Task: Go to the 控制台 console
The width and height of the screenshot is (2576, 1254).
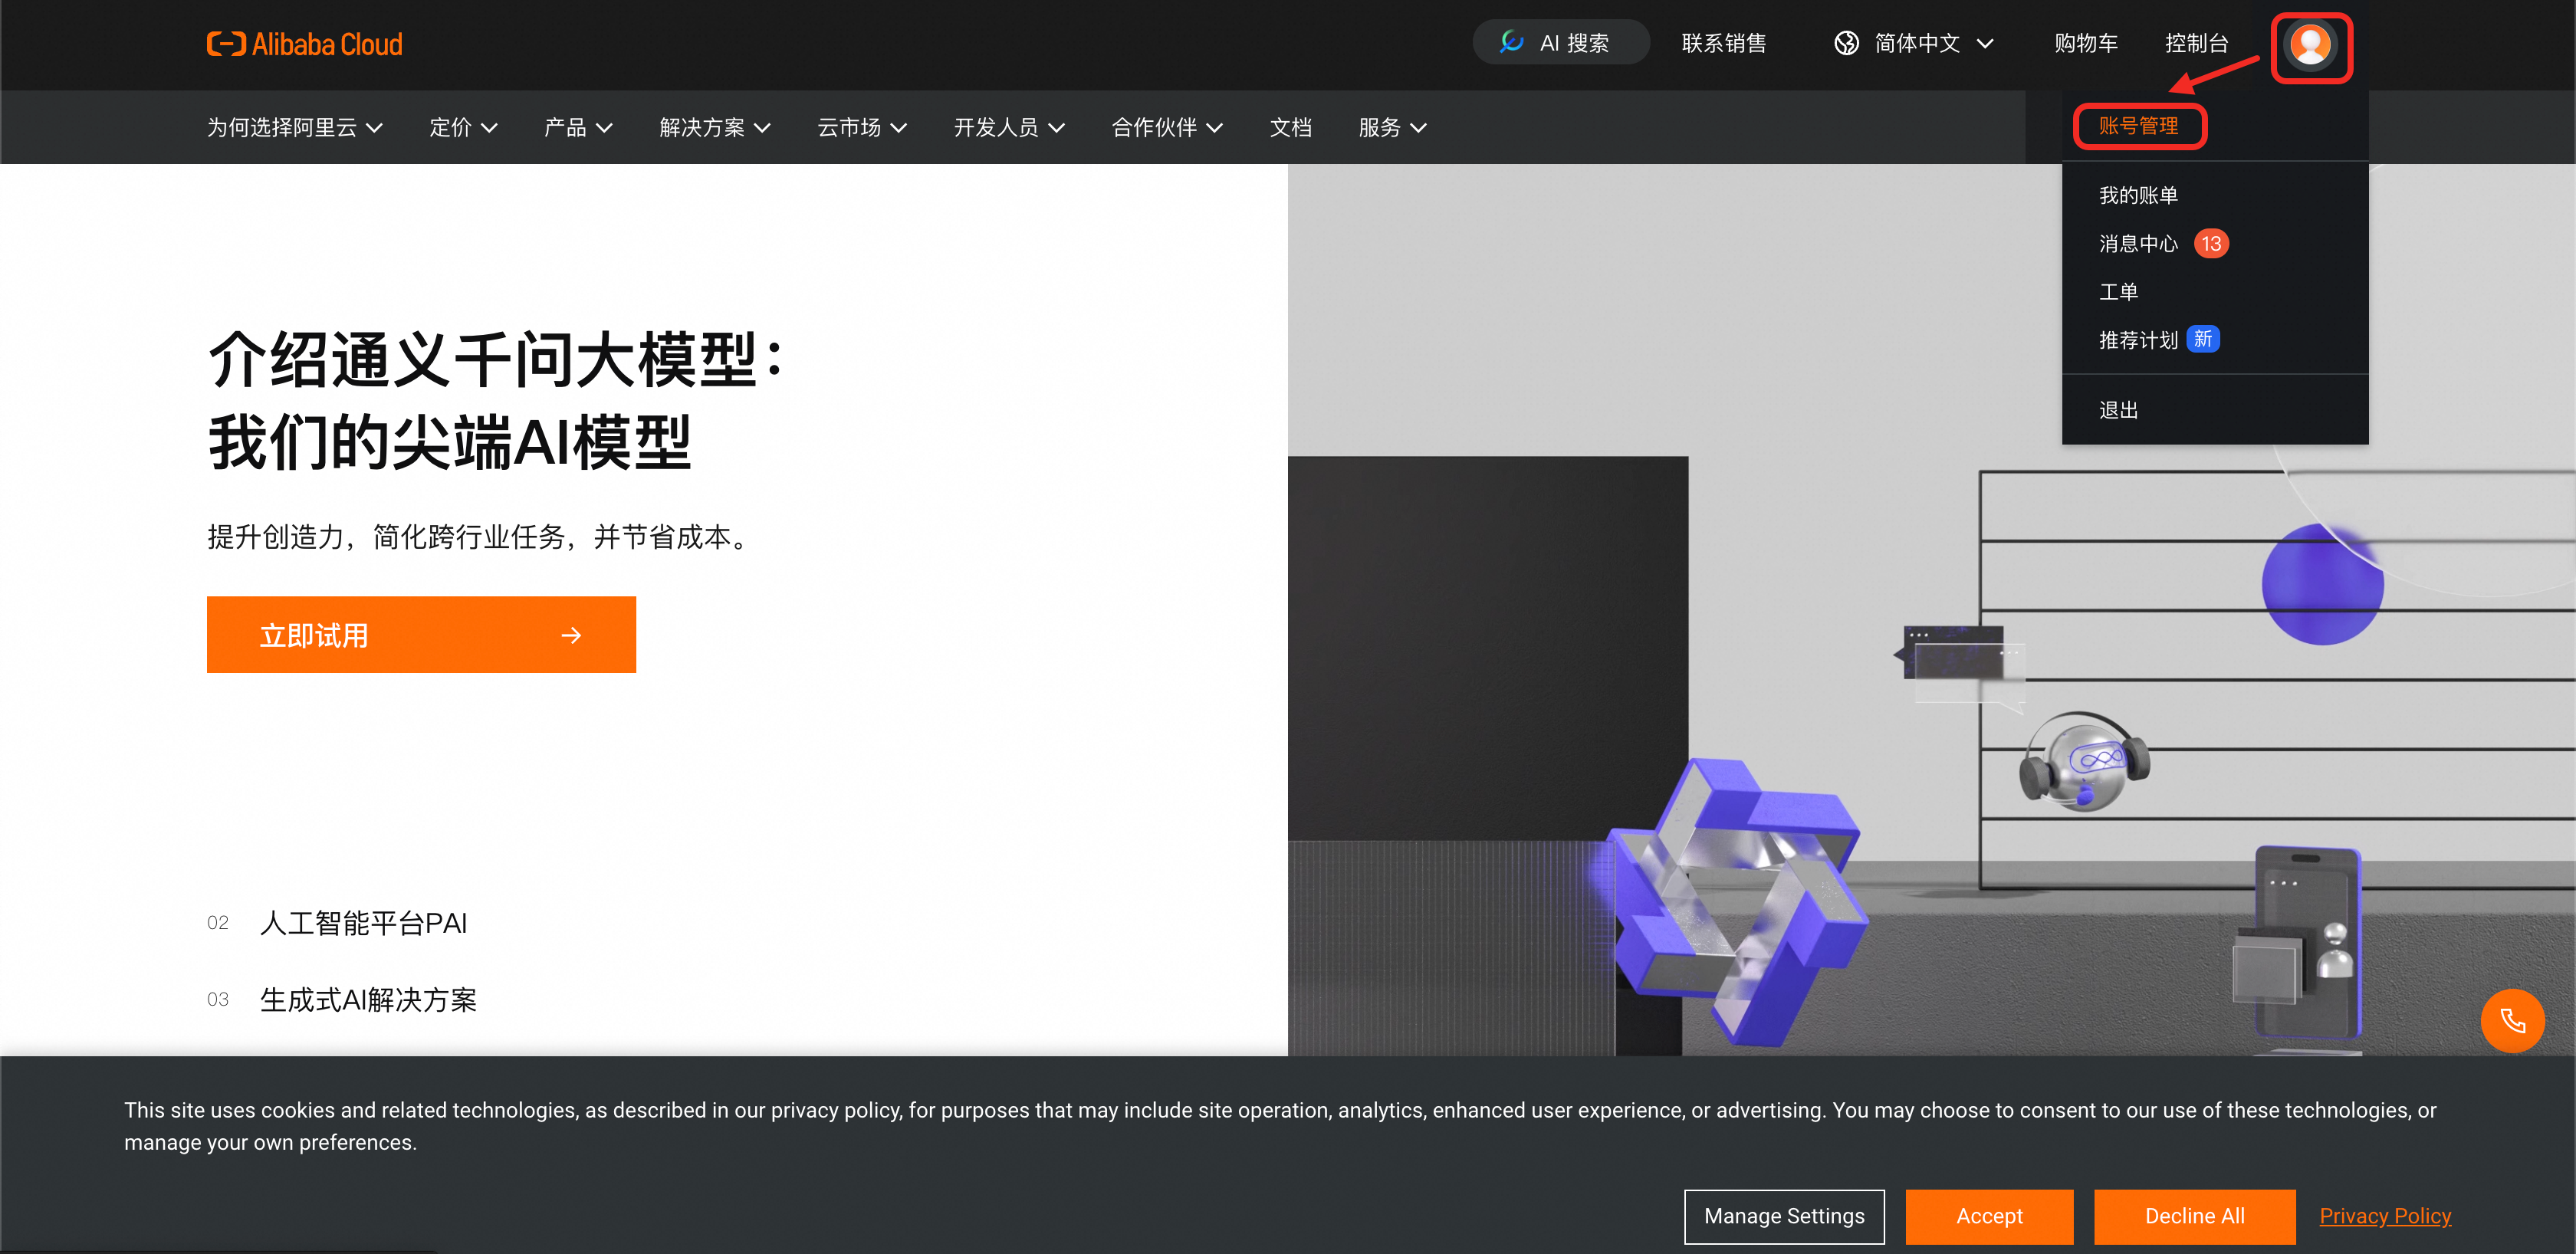Action: pos(2196,43)
